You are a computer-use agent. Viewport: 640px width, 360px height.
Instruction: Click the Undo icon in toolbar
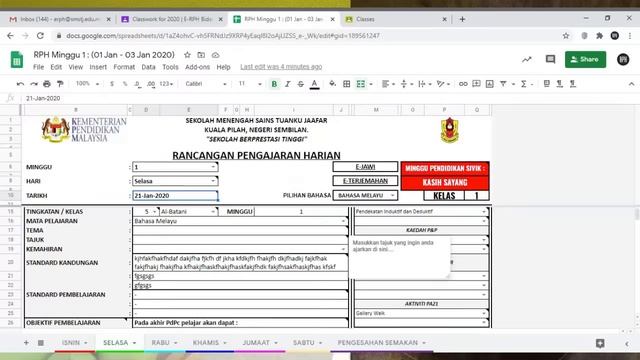(20, 84)
